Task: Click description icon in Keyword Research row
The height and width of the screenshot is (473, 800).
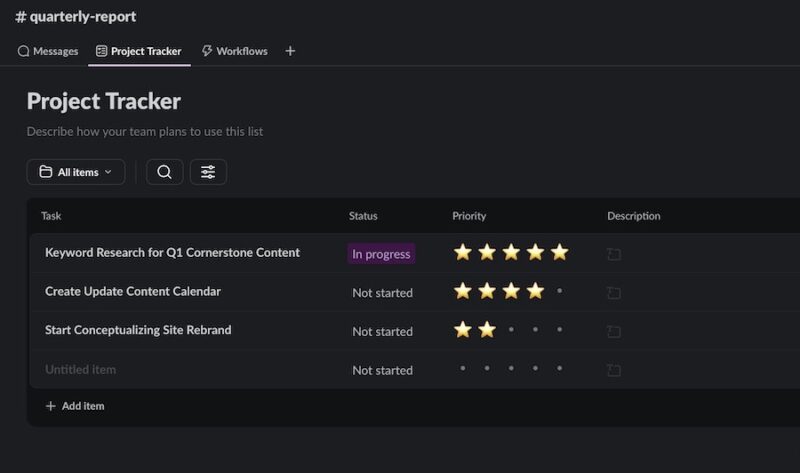Action: coord(613,254)
